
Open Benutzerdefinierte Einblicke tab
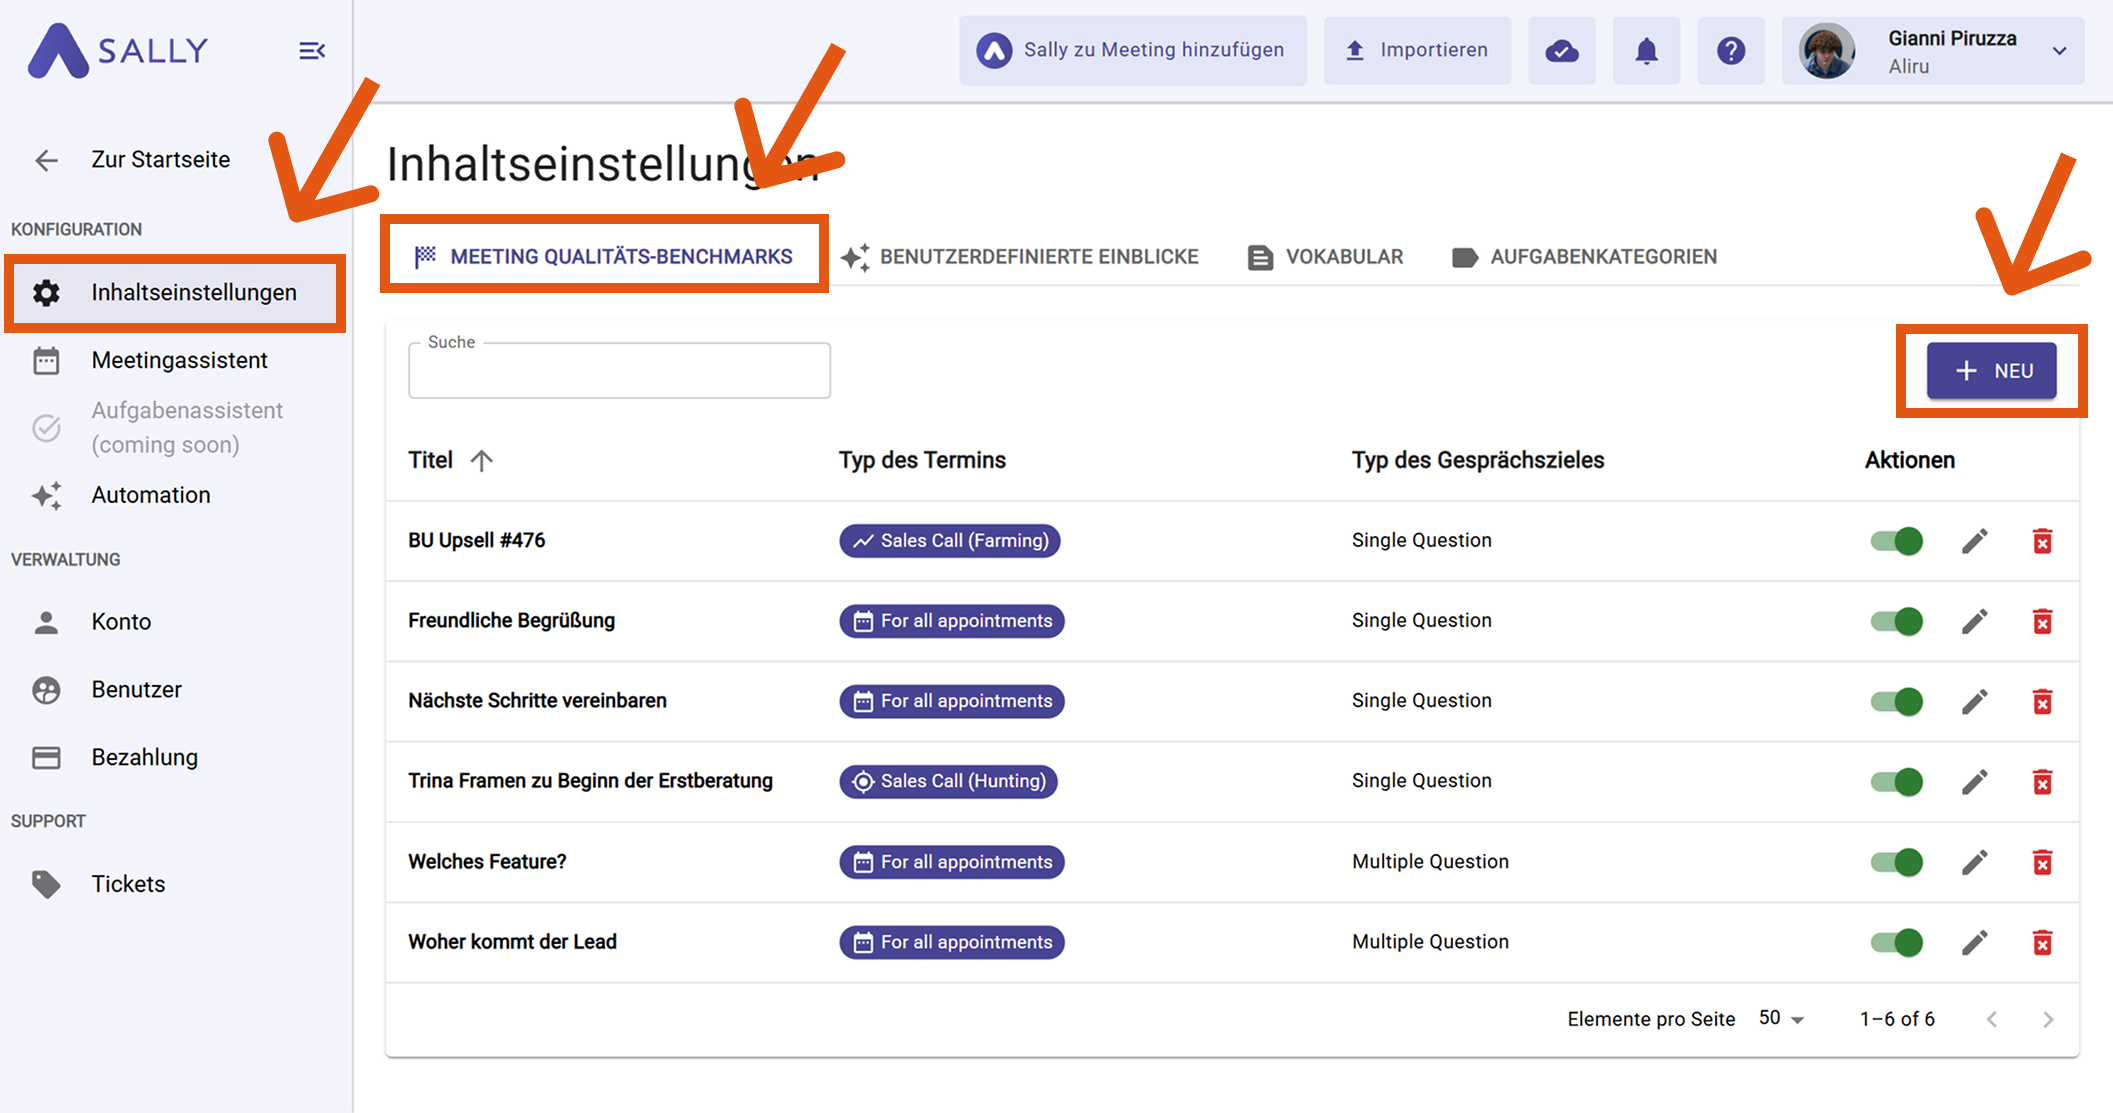tap(1020, 257)
